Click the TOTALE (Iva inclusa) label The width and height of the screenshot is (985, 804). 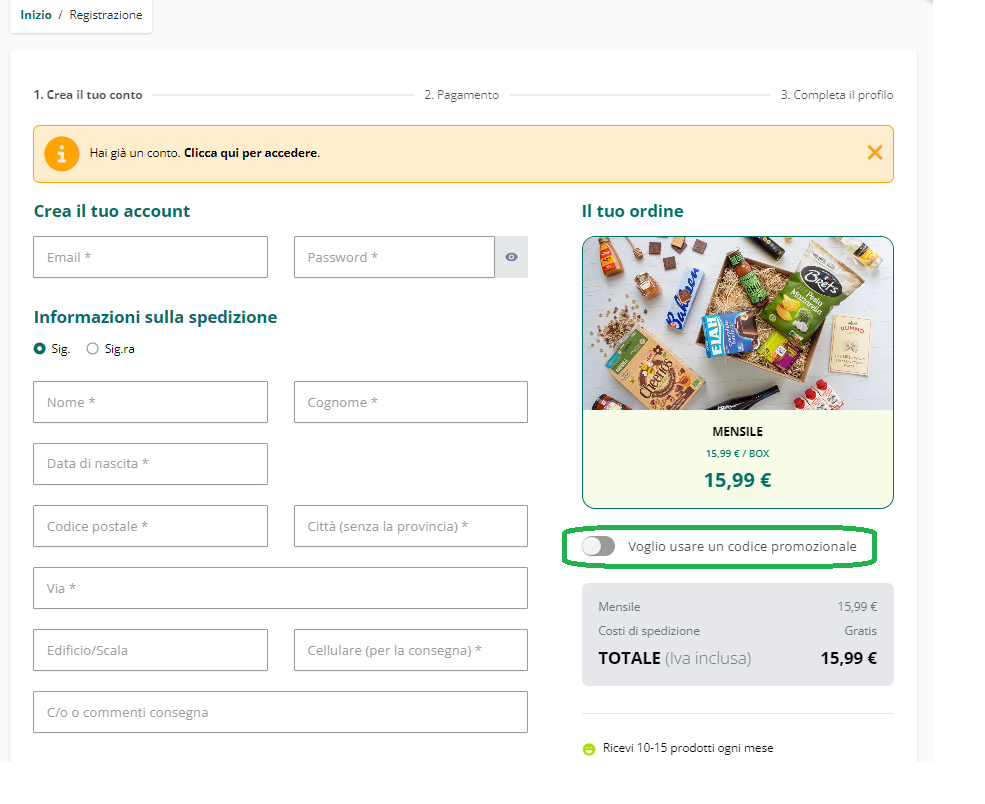(x=675, y=658)
